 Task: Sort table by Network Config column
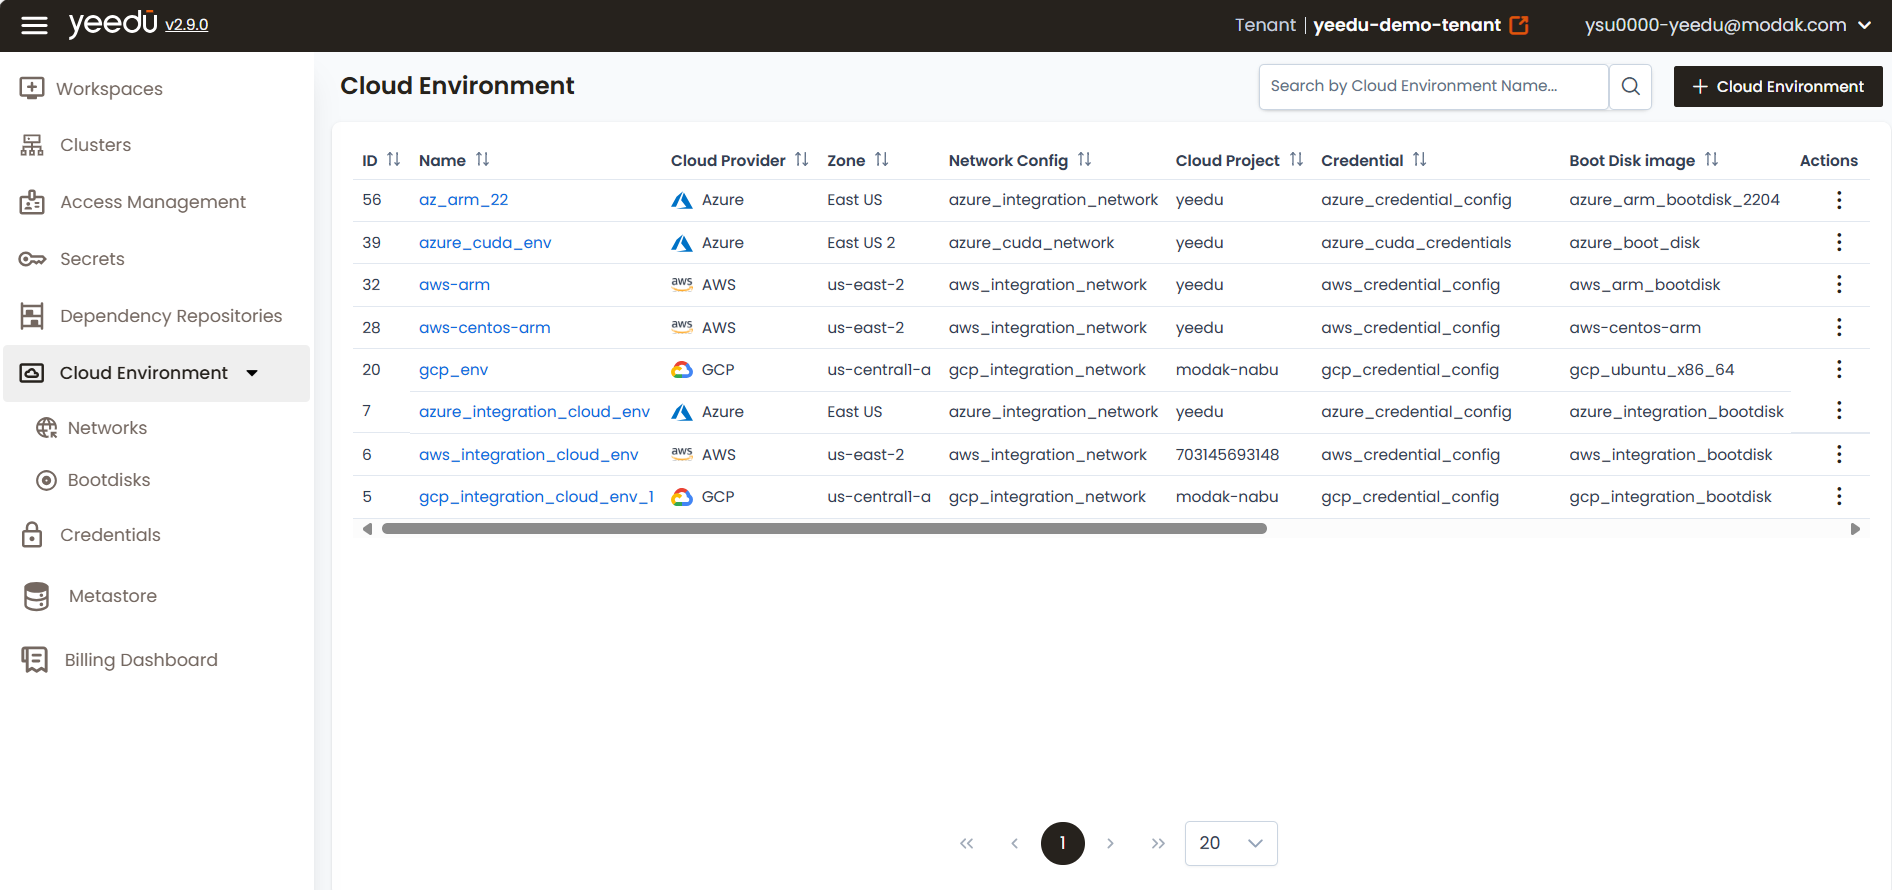(1084, 160)
